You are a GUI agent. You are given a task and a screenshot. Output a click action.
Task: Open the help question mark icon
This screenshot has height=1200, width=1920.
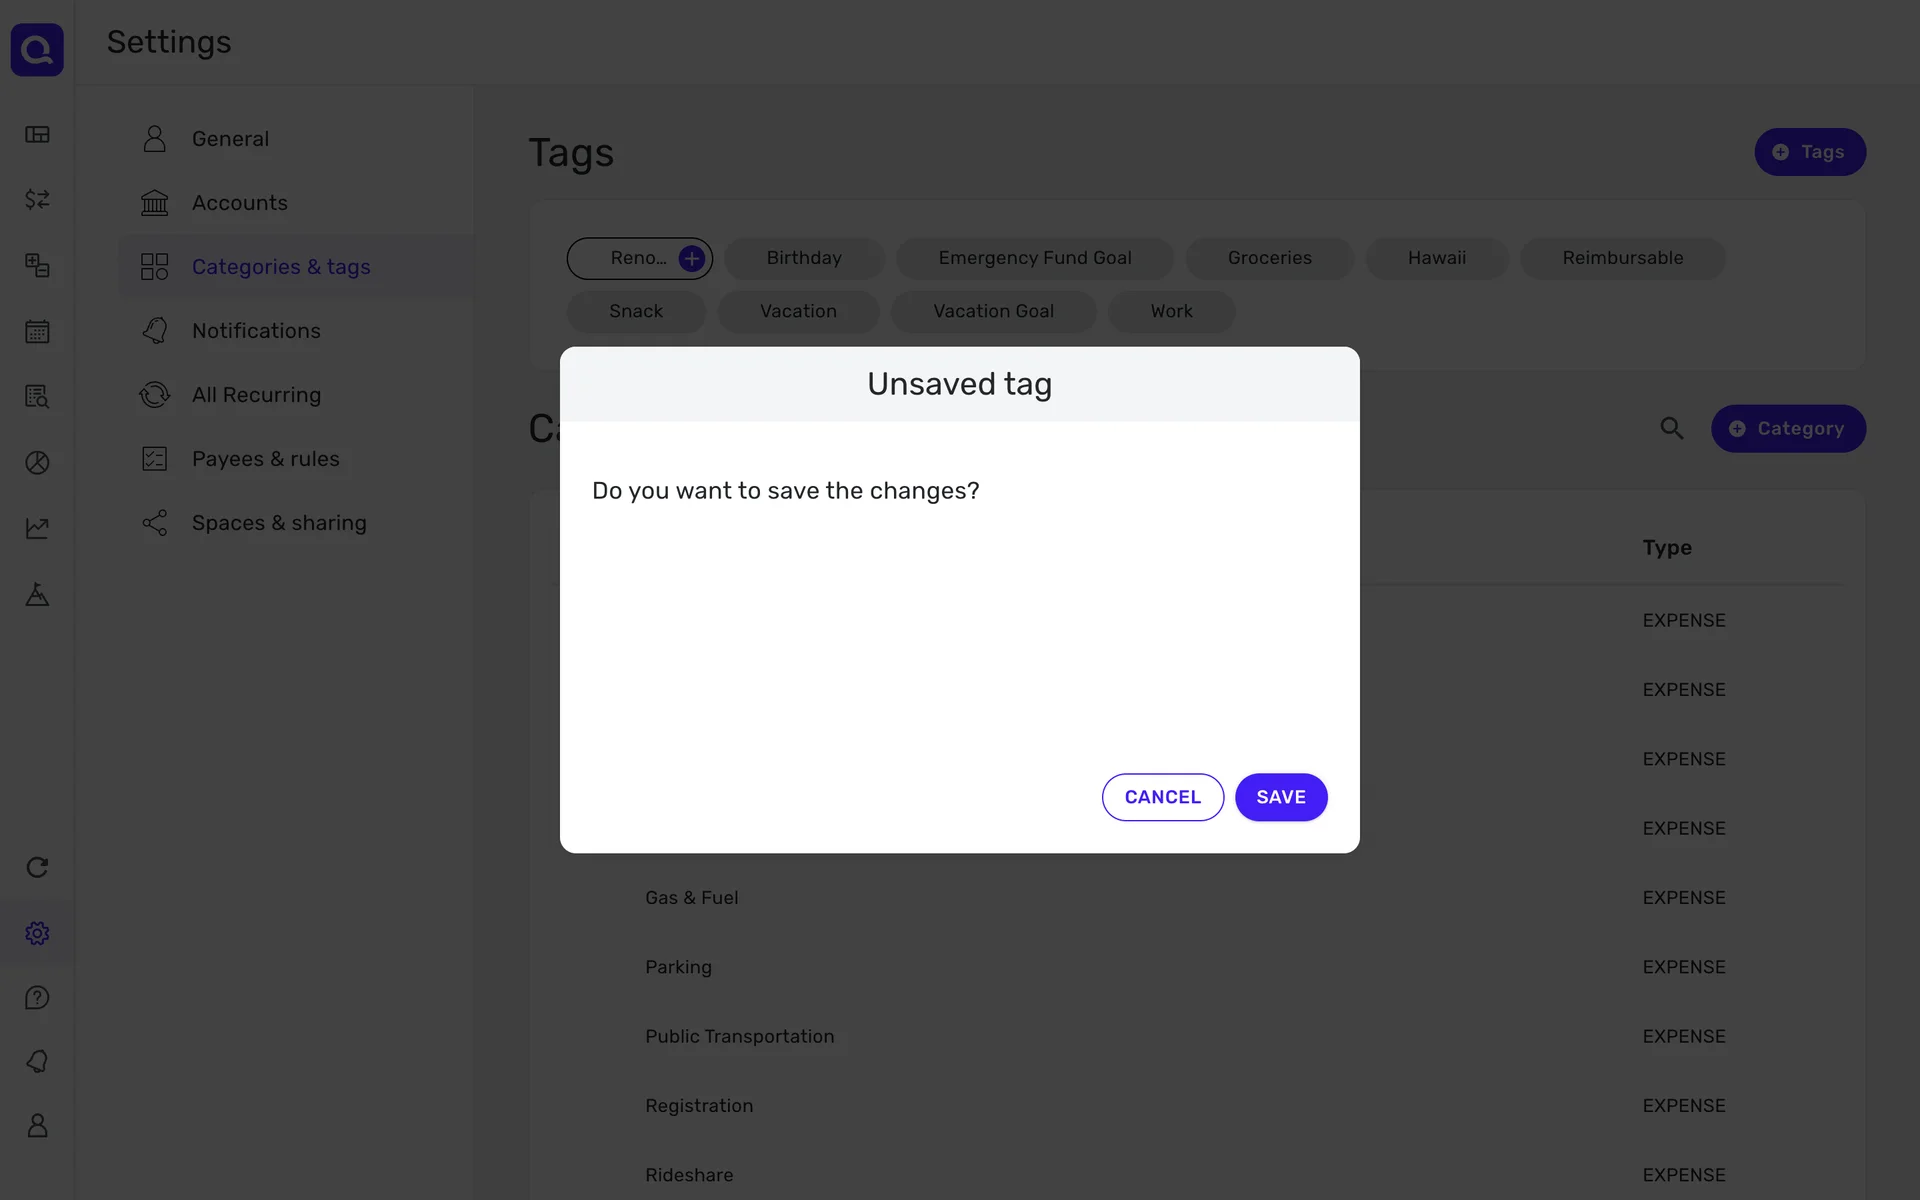(37, 998)
